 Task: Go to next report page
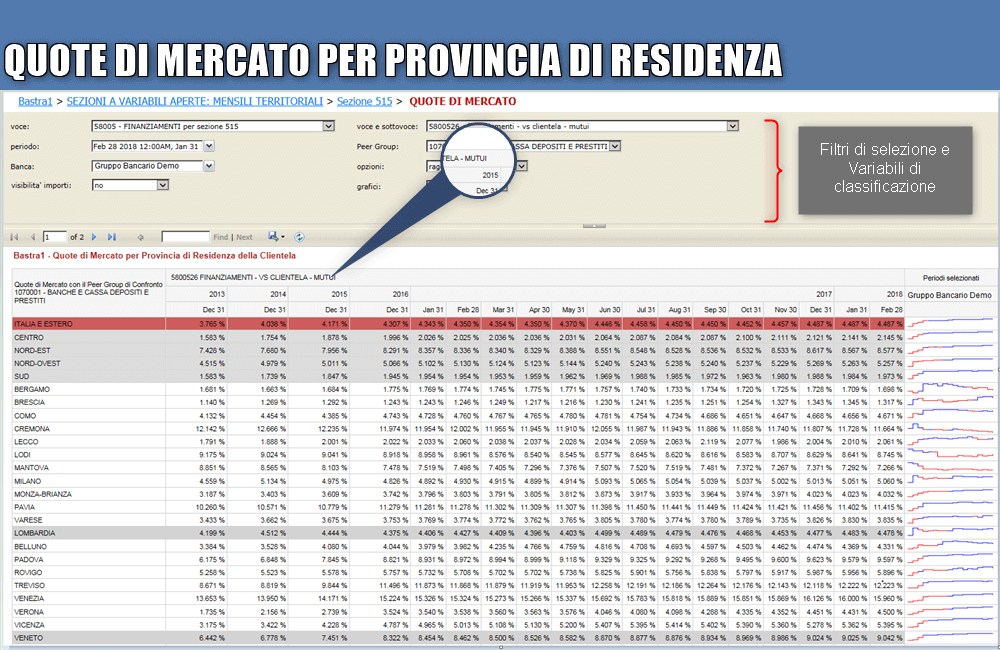(x=94, y=237)
